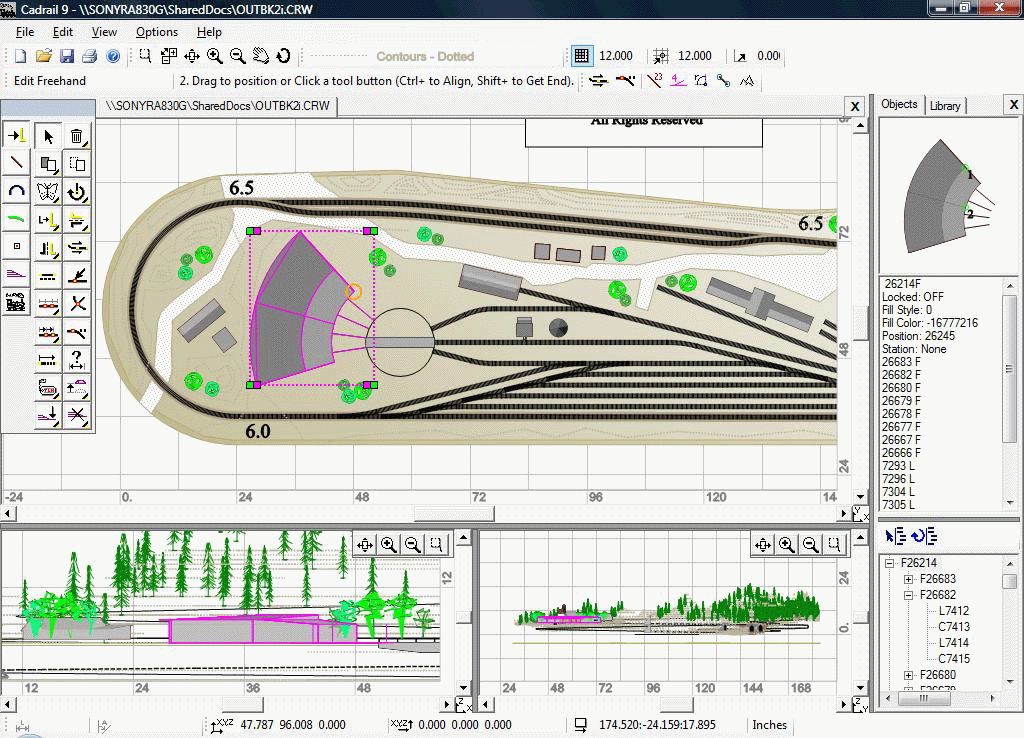Collapse the F26214 tree node
The image size is (1024, 738).
click(889, 563)
